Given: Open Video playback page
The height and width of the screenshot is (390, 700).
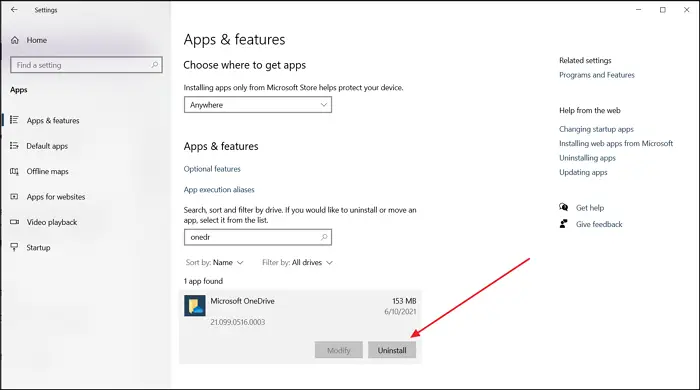Looking at the screenshot, I should pos(52,222).
